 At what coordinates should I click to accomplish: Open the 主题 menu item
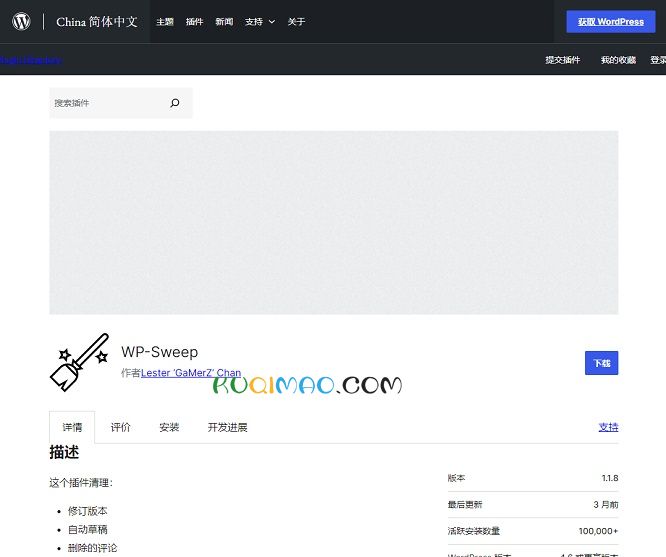[x=165, y=22]
